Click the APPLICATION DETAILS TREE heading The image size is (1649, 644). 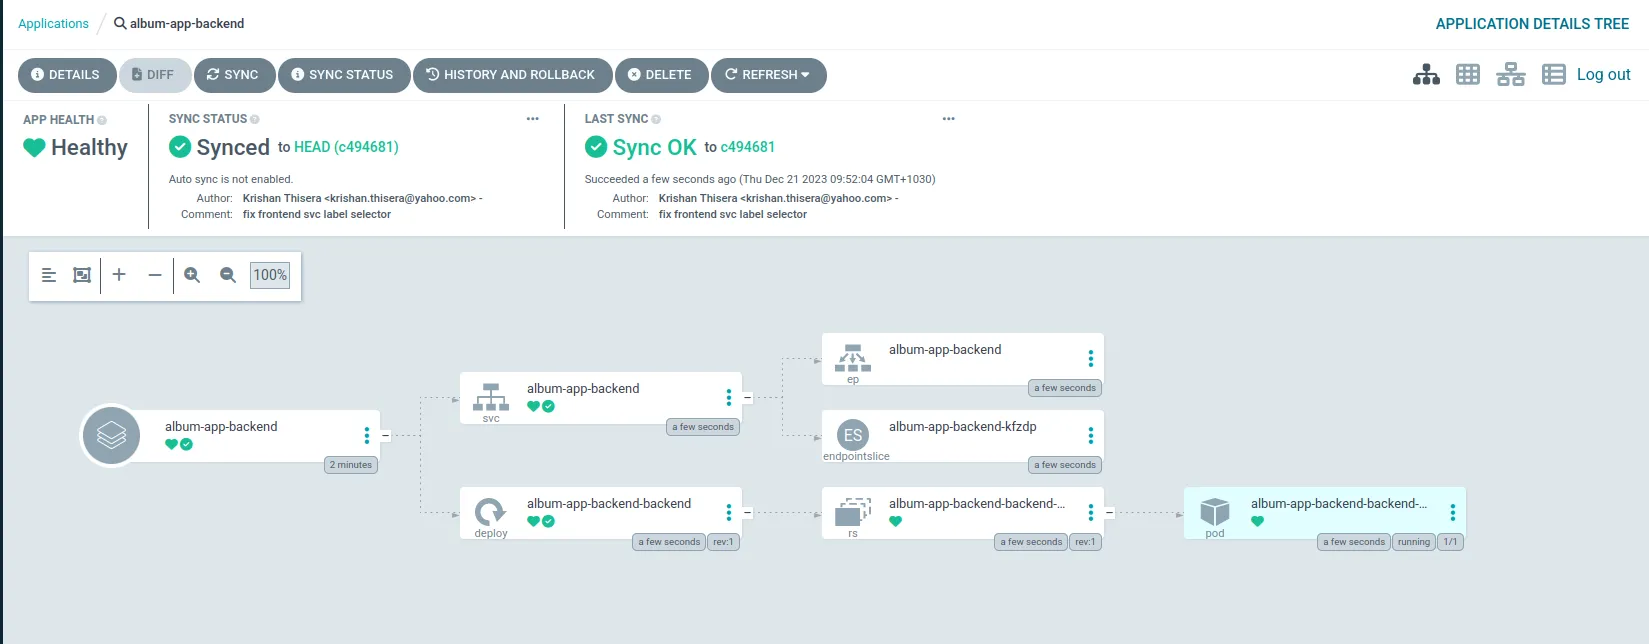pyautogui.click(x=1532, y=24)
